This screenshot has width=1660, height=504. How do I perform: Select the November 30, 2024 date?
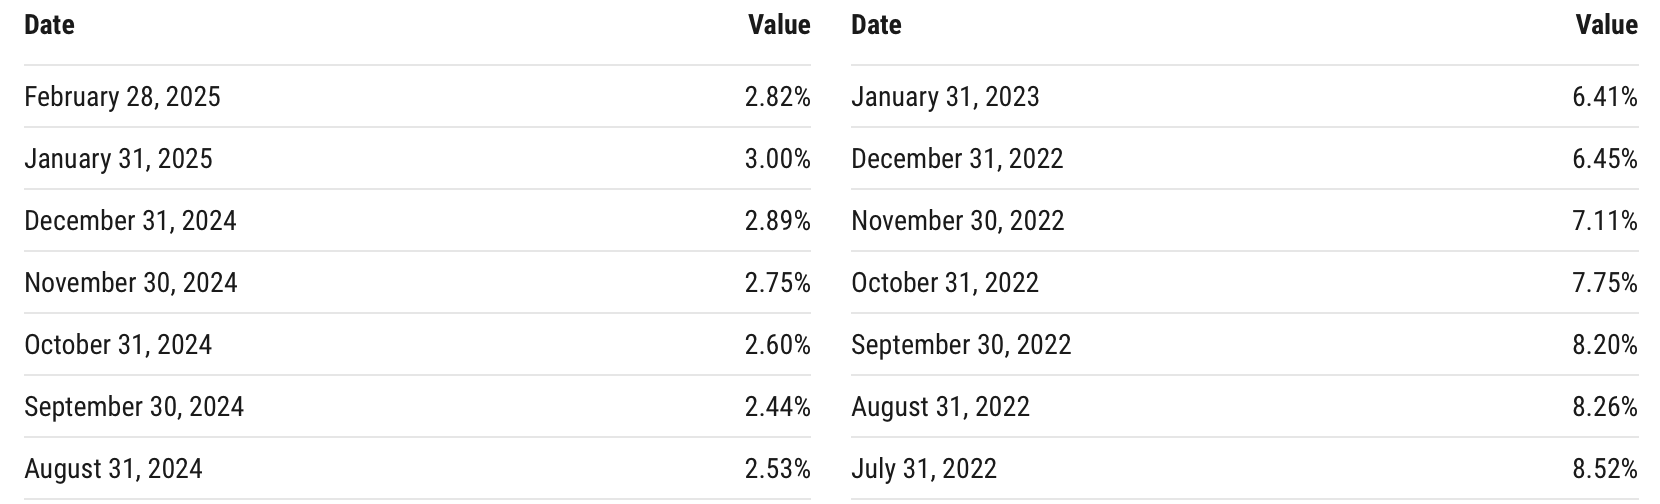[x=131, y=283]
